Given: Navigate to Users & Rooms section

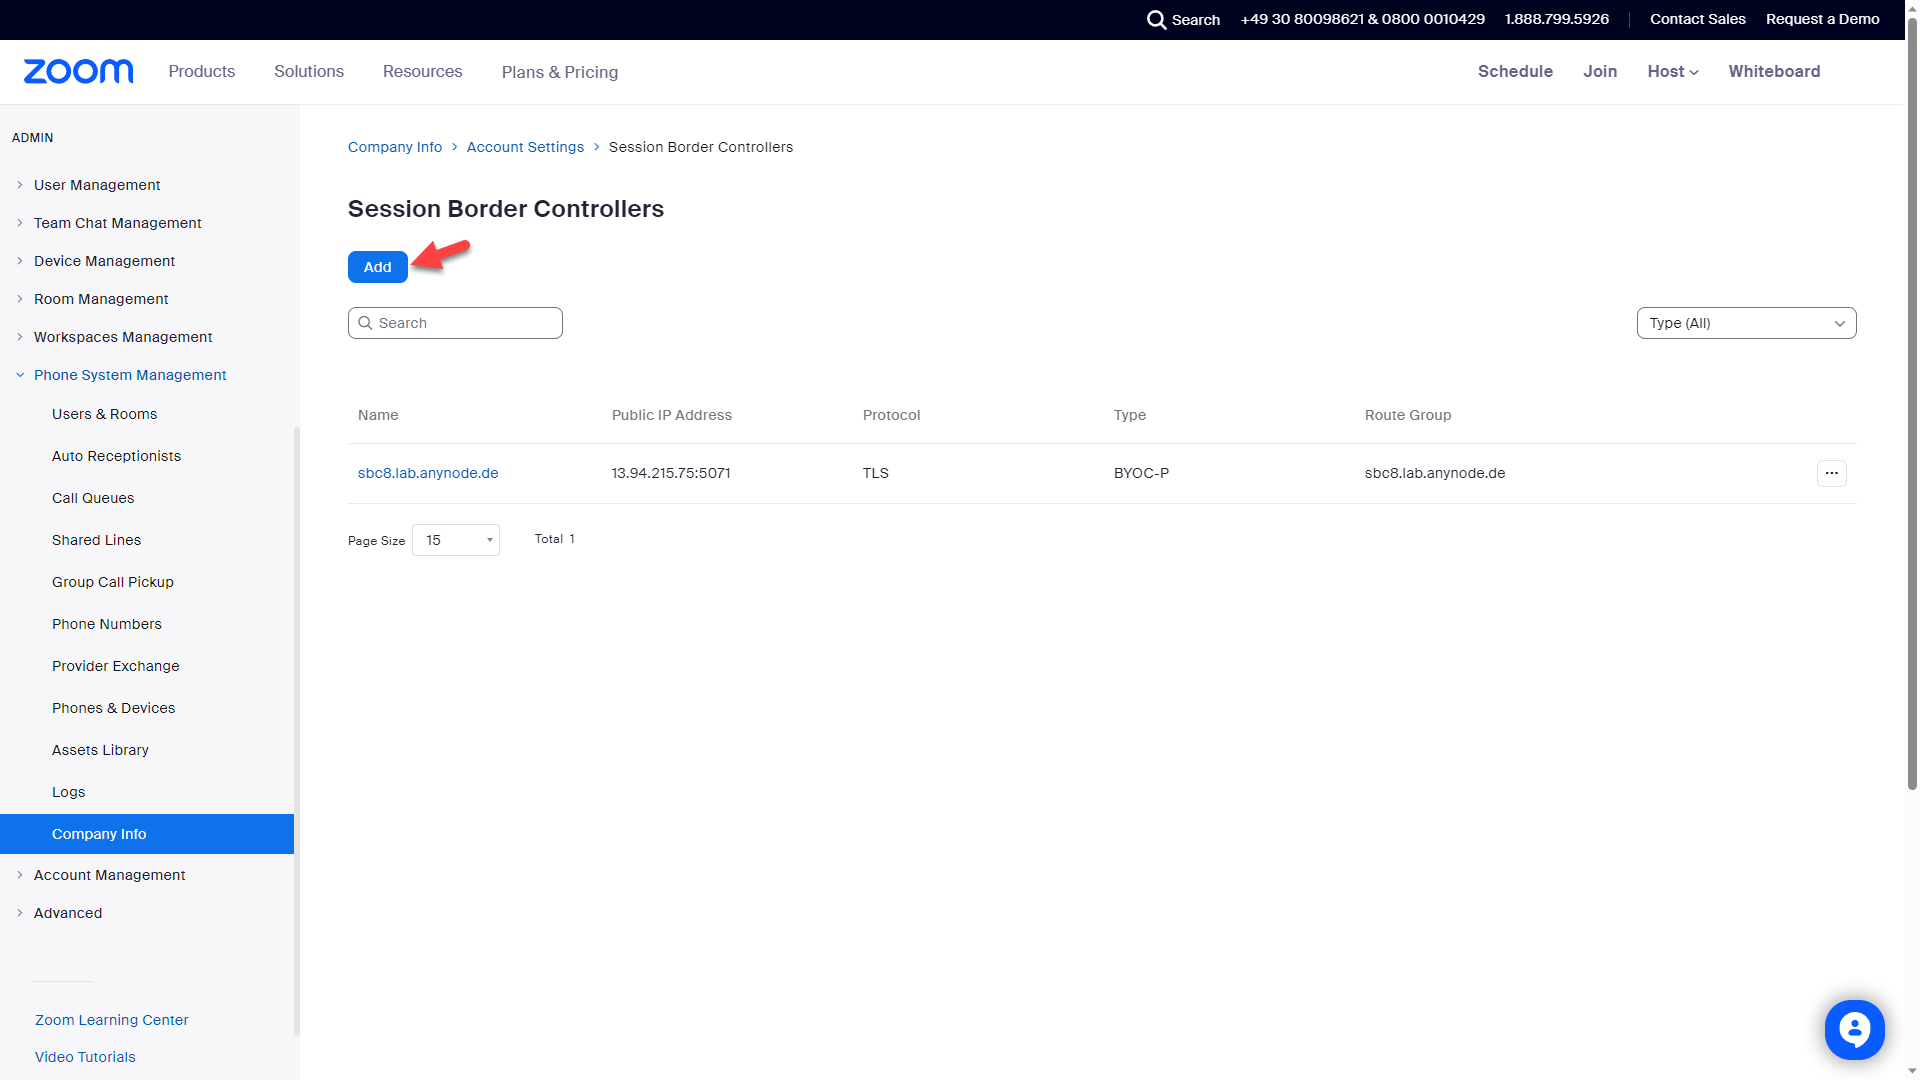Looking at the screenshot, I should (104, 414).
